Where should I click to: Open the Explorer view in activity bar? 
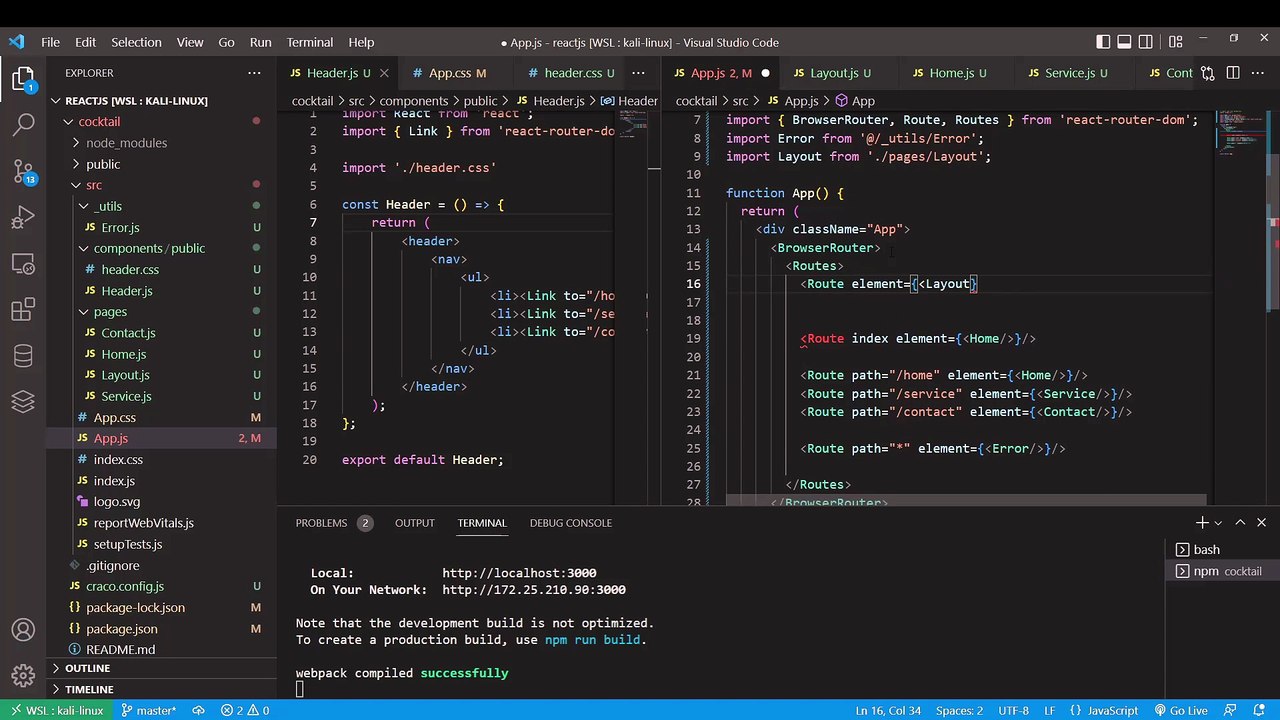(x=23, y=79)
